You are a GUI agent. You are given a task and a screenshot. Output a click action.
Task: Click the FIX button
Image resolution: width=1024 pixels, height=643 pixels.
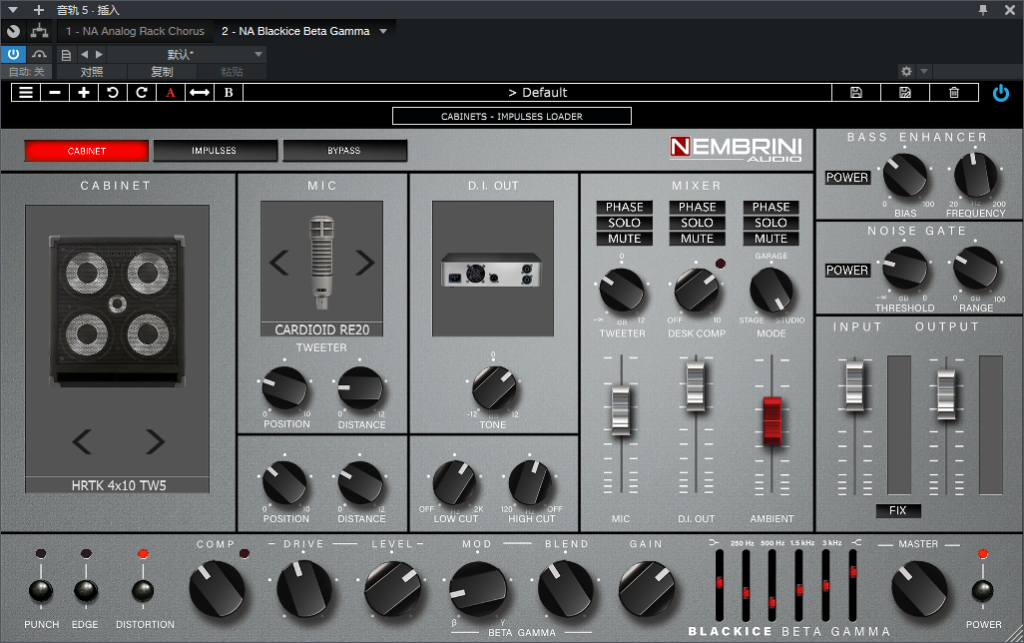point(898,510)
